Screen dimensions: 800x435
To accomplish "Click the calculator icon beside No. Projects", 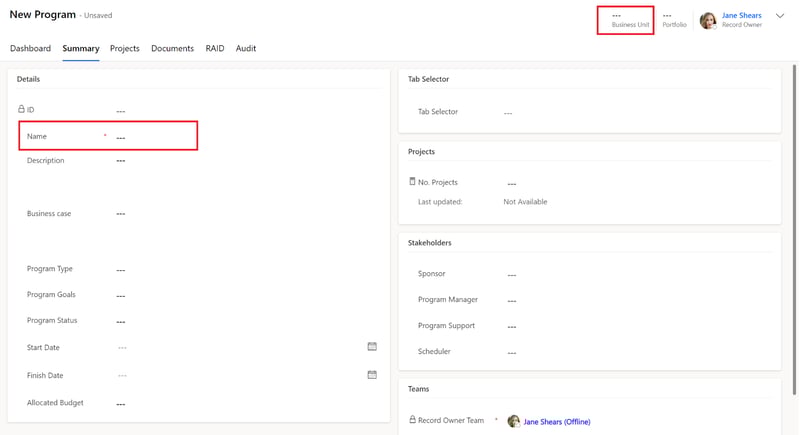I will click(x=412, y=181).
